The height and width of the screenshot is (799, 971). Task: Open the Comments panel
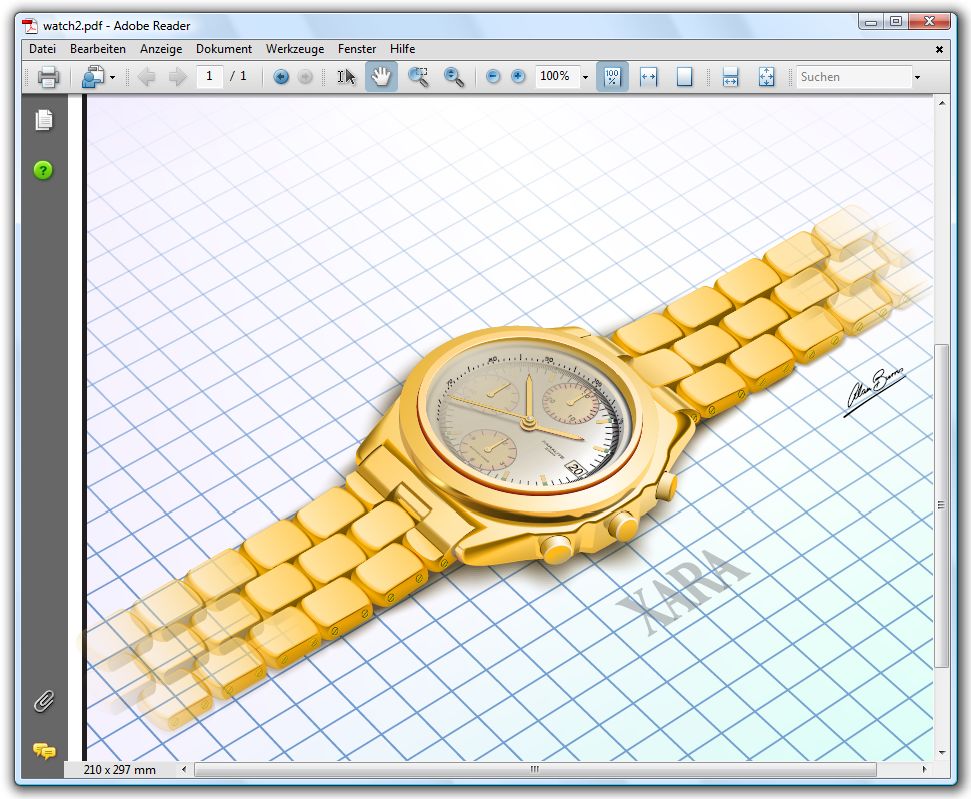click(x=44, y=750)
